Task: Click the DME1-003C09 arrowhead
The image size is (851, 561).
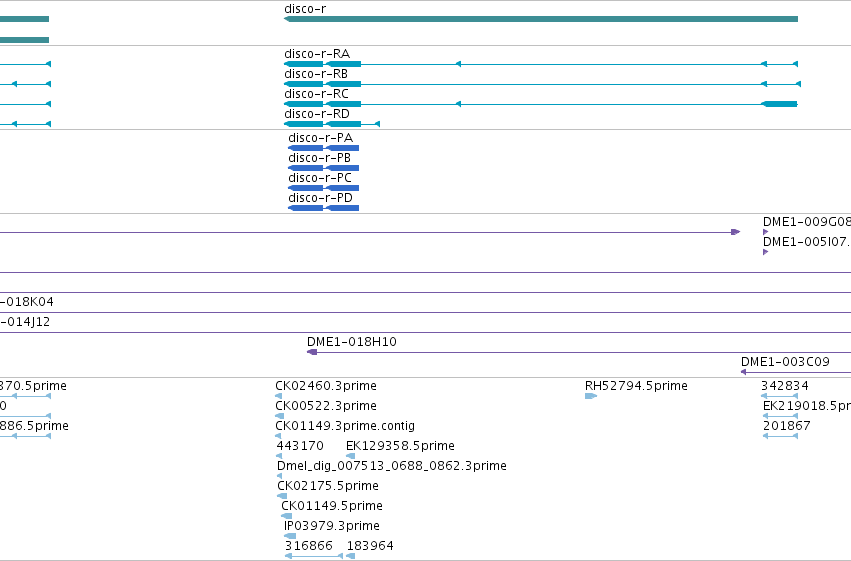Action: [744, 372]
